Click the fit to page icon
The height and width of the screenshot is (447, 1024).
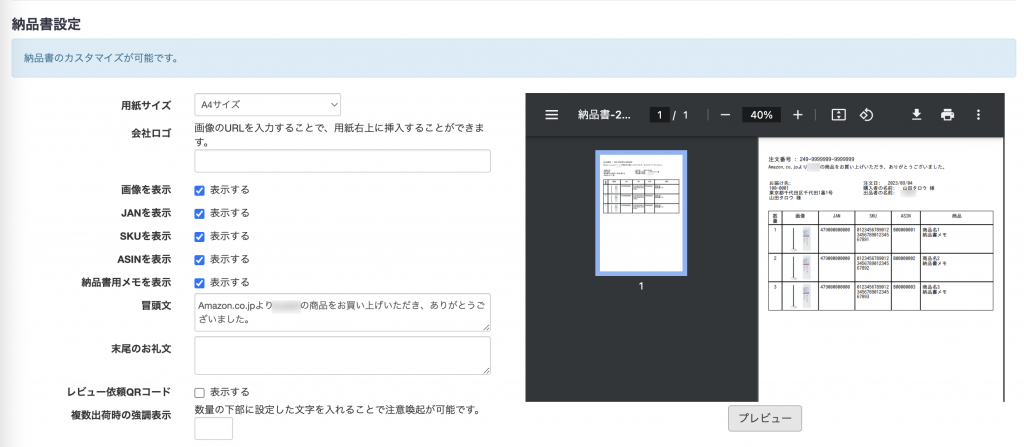pyautogui.click(x=838, y=115)
